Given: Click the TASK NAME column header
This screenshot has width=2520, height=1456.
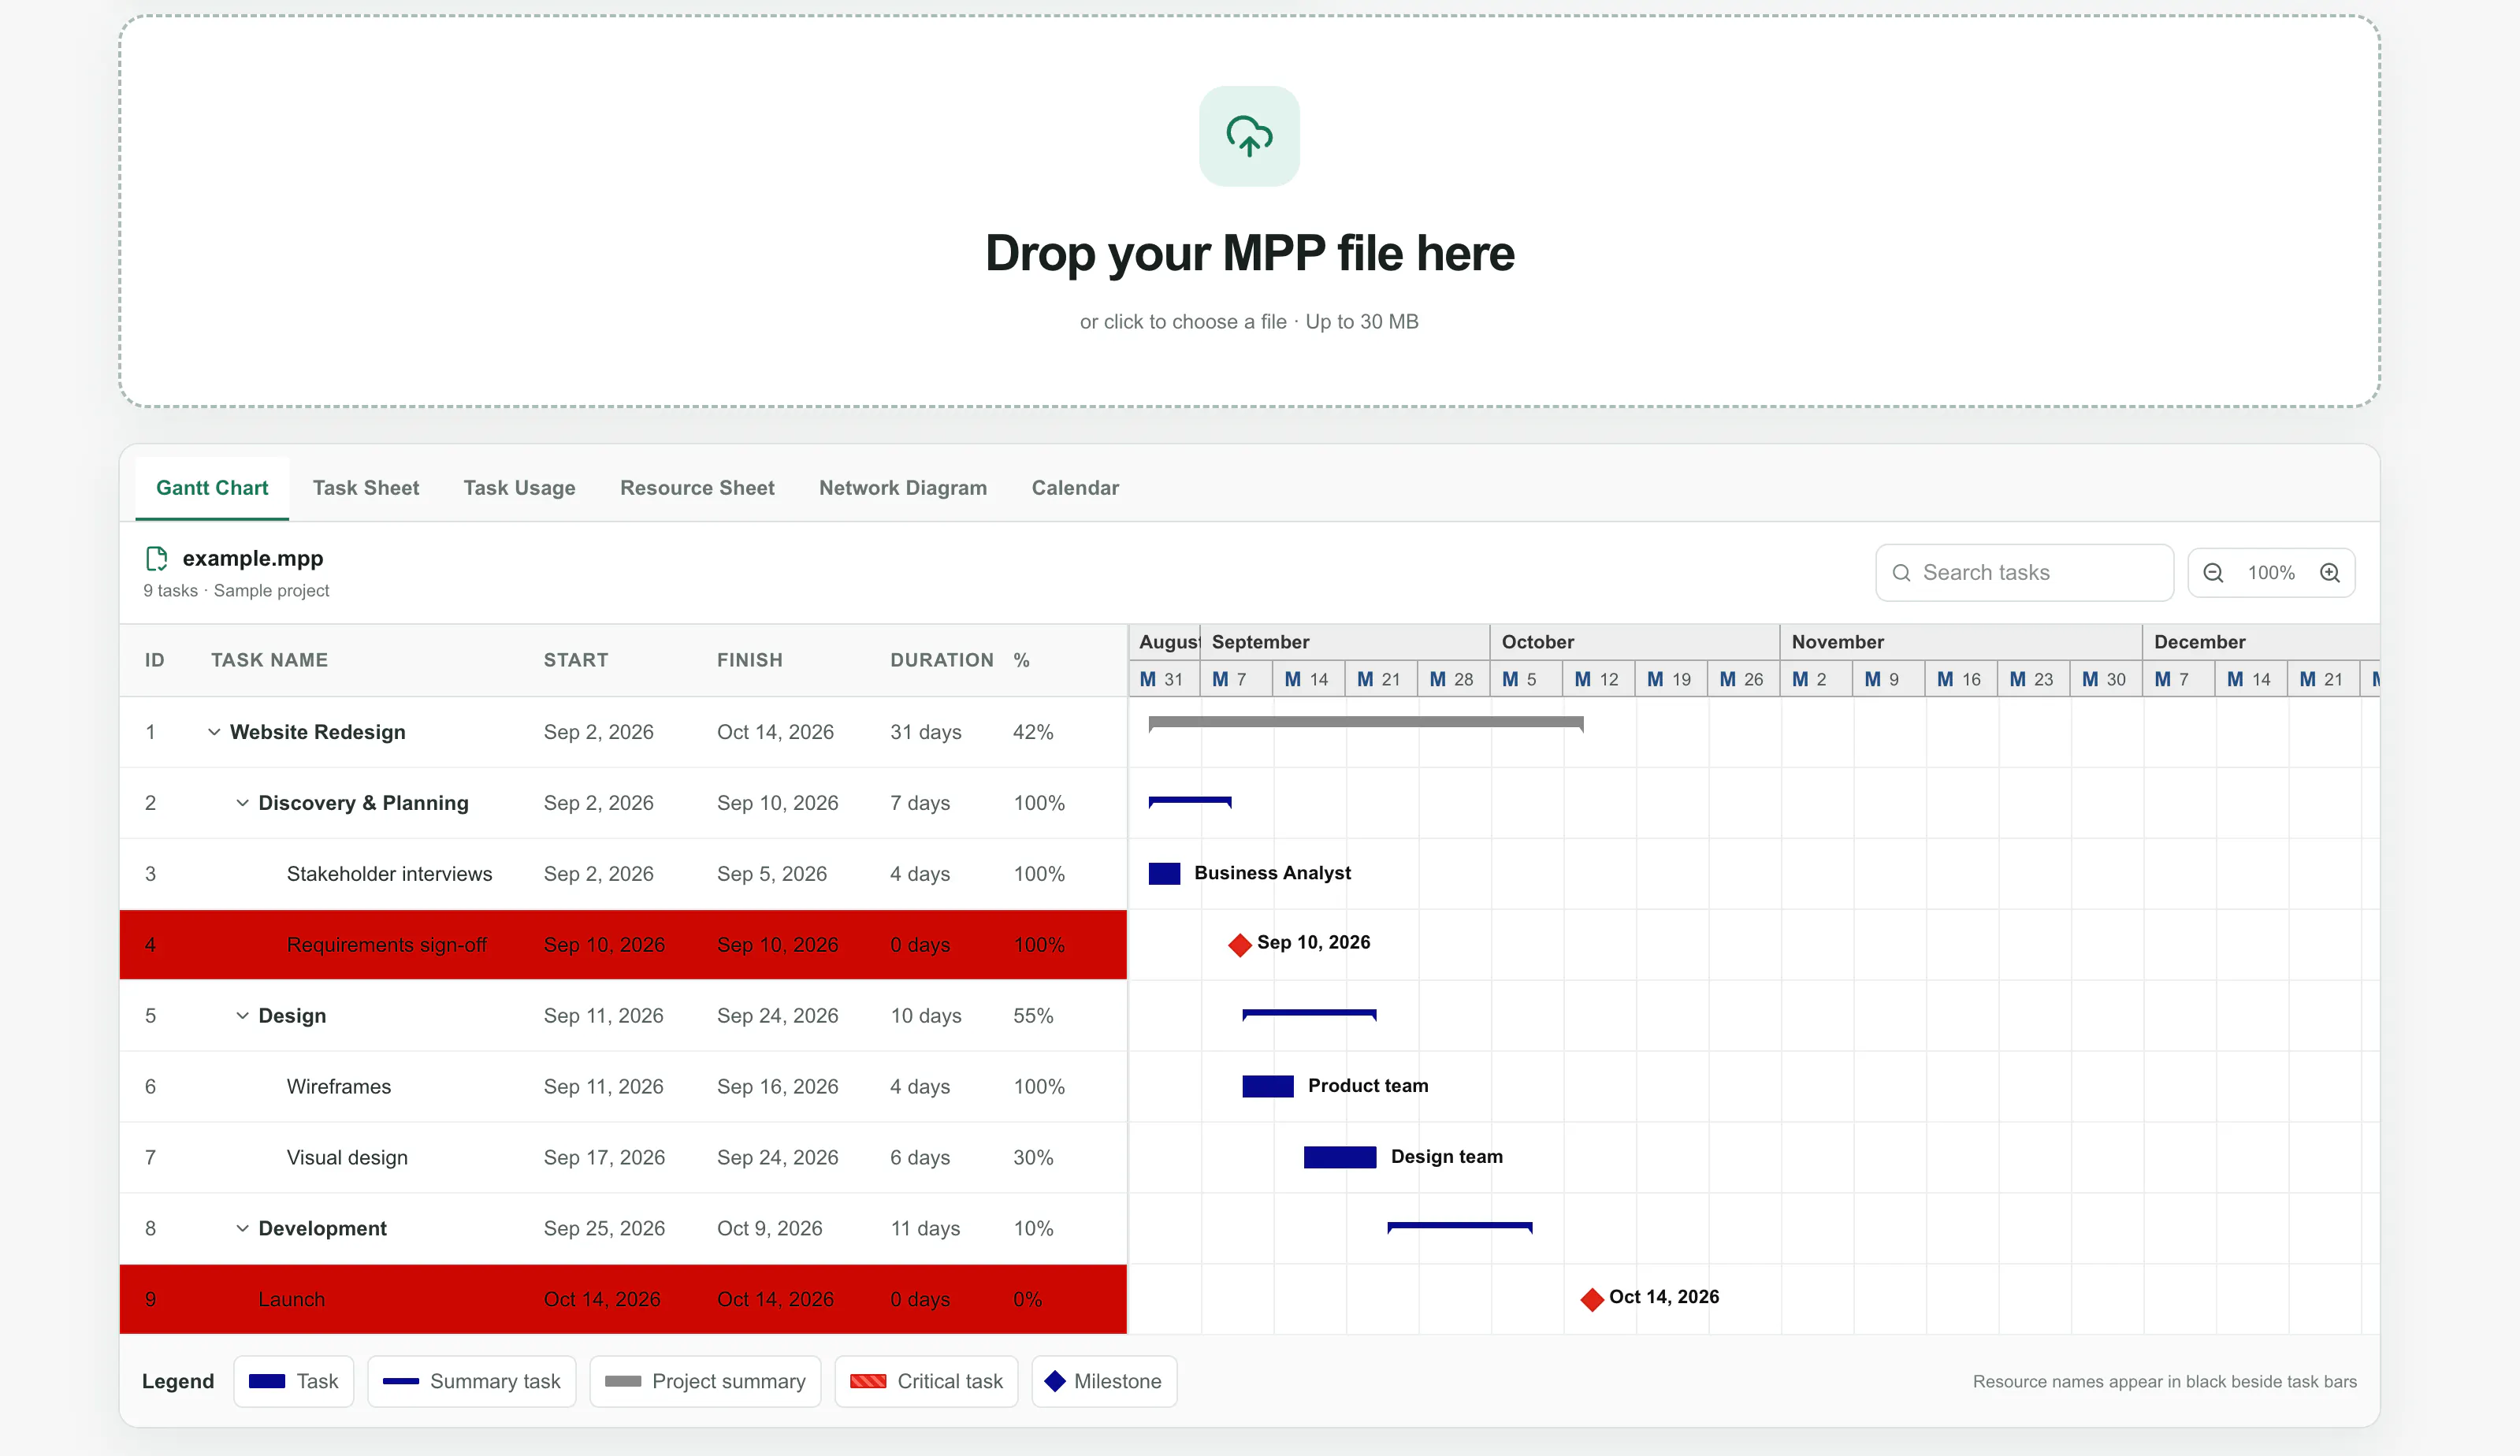Looking at the screenshot, I should tap(269, 660).
